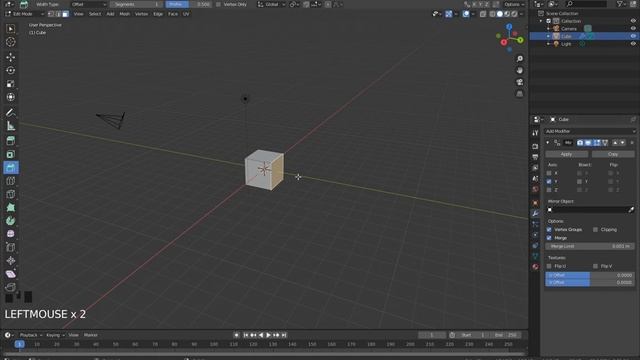Open the Select menu
The image size is (640, 360).
95,14
